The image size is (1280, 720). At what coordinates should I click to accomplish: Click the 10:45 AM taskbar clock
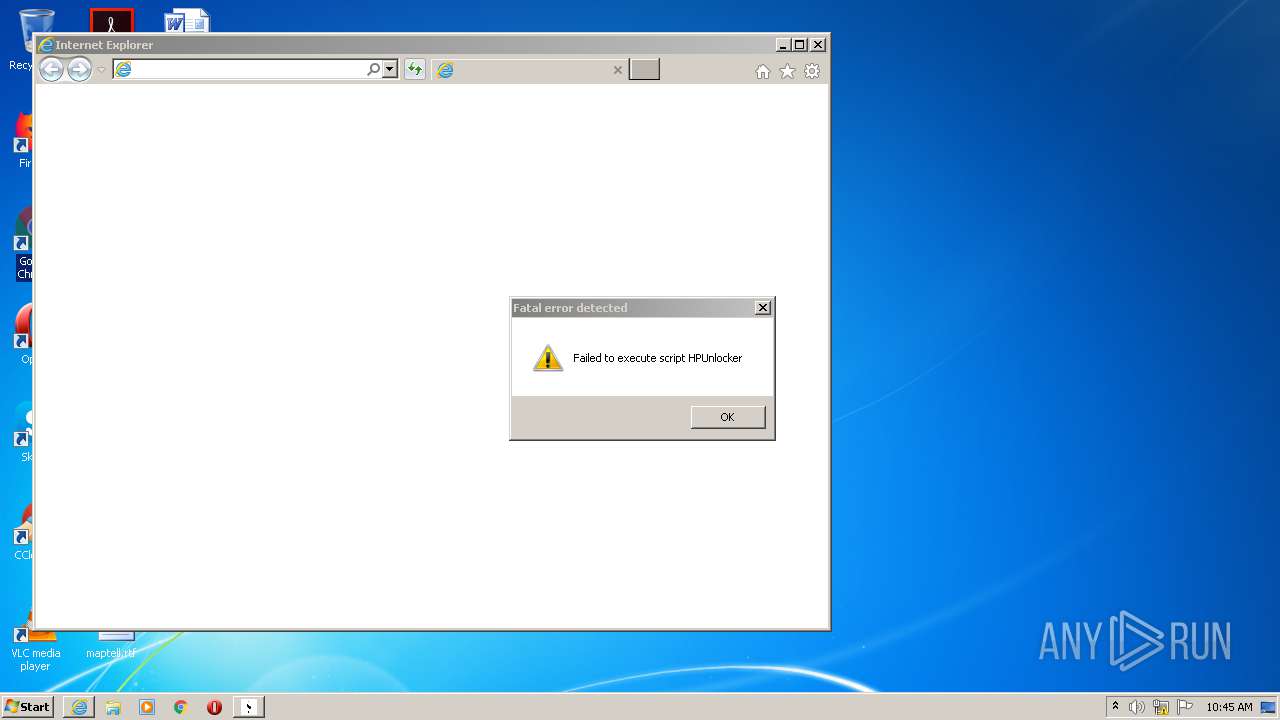pyautogui.click(x=1229, y=707)
